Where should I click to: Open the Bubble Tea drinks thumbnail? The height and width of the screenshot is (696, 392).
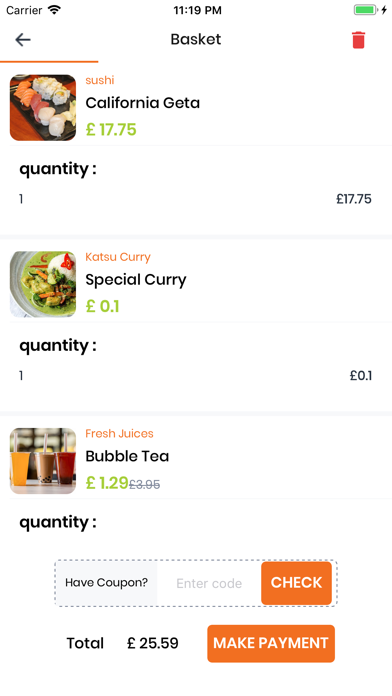coord(43,461)
